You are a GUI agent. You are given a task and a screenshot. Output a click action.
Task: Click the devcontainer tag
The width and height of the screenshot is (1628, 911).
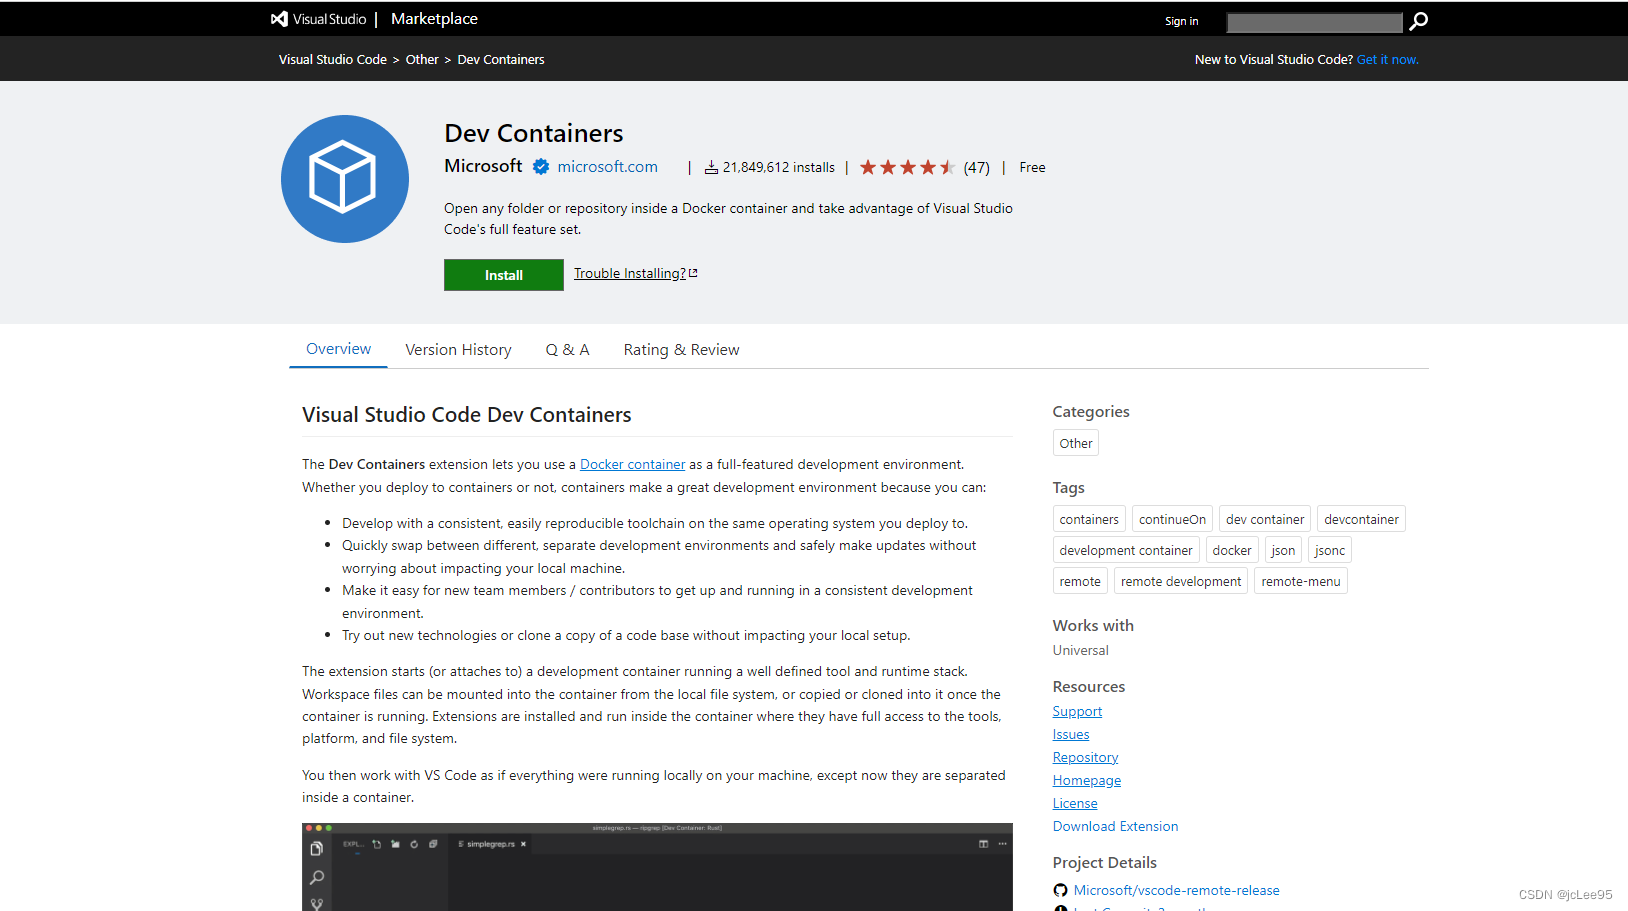[1361, 519]
